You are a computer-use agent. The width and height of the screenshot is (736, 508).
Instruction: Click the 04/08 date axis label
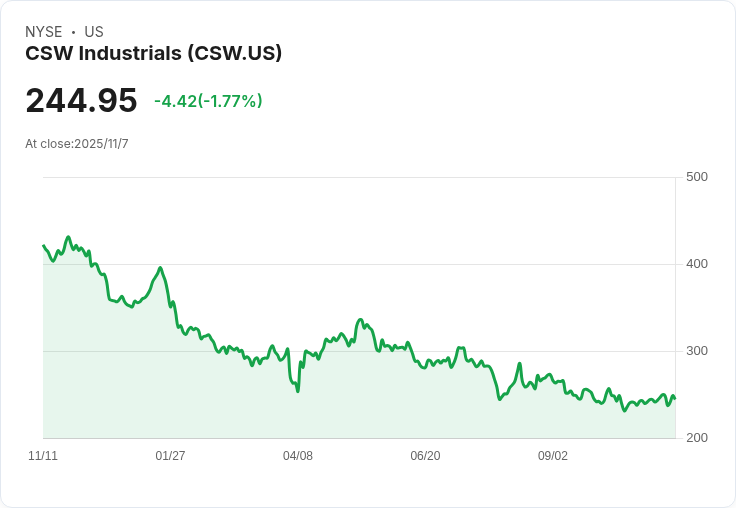coord(298,456)
